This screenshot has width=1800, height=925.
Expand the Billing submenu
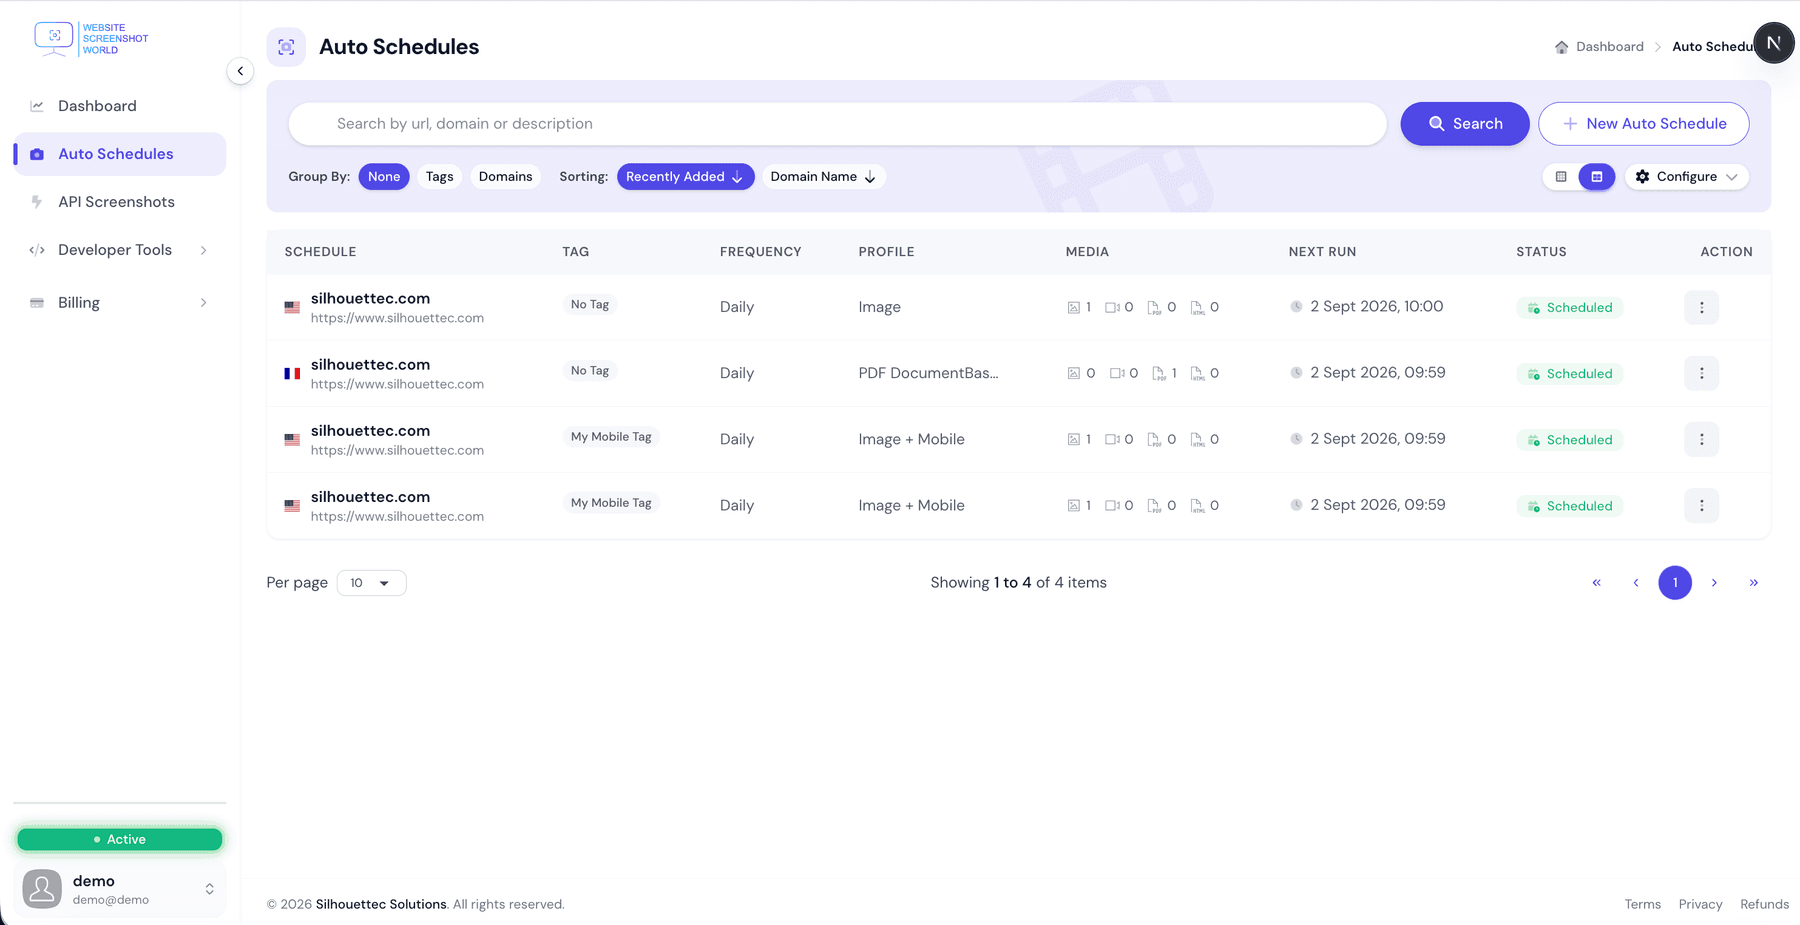tap(120, 303)
